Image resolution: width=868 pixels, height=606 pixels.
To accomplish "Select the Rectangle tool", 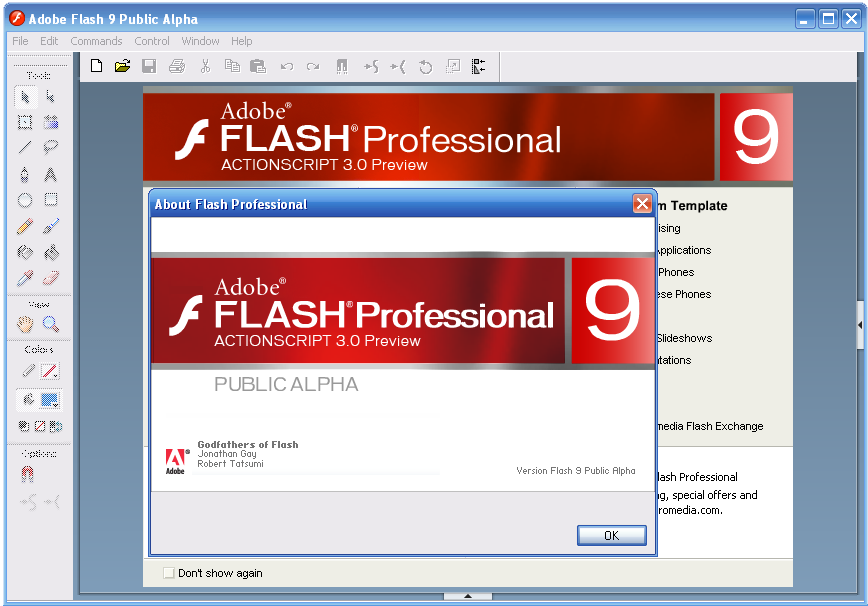I will click(x=50, y=200).
